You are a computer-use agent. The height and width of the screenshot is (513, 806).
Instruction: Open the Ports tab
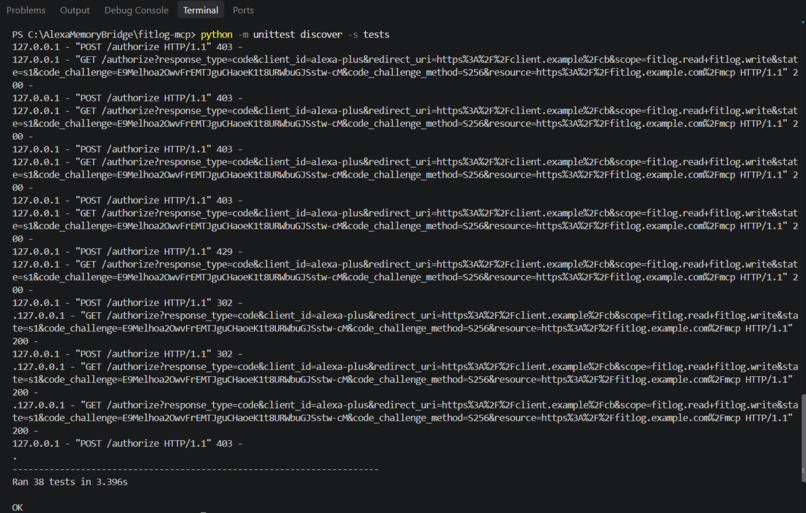[x=243, y=10]
